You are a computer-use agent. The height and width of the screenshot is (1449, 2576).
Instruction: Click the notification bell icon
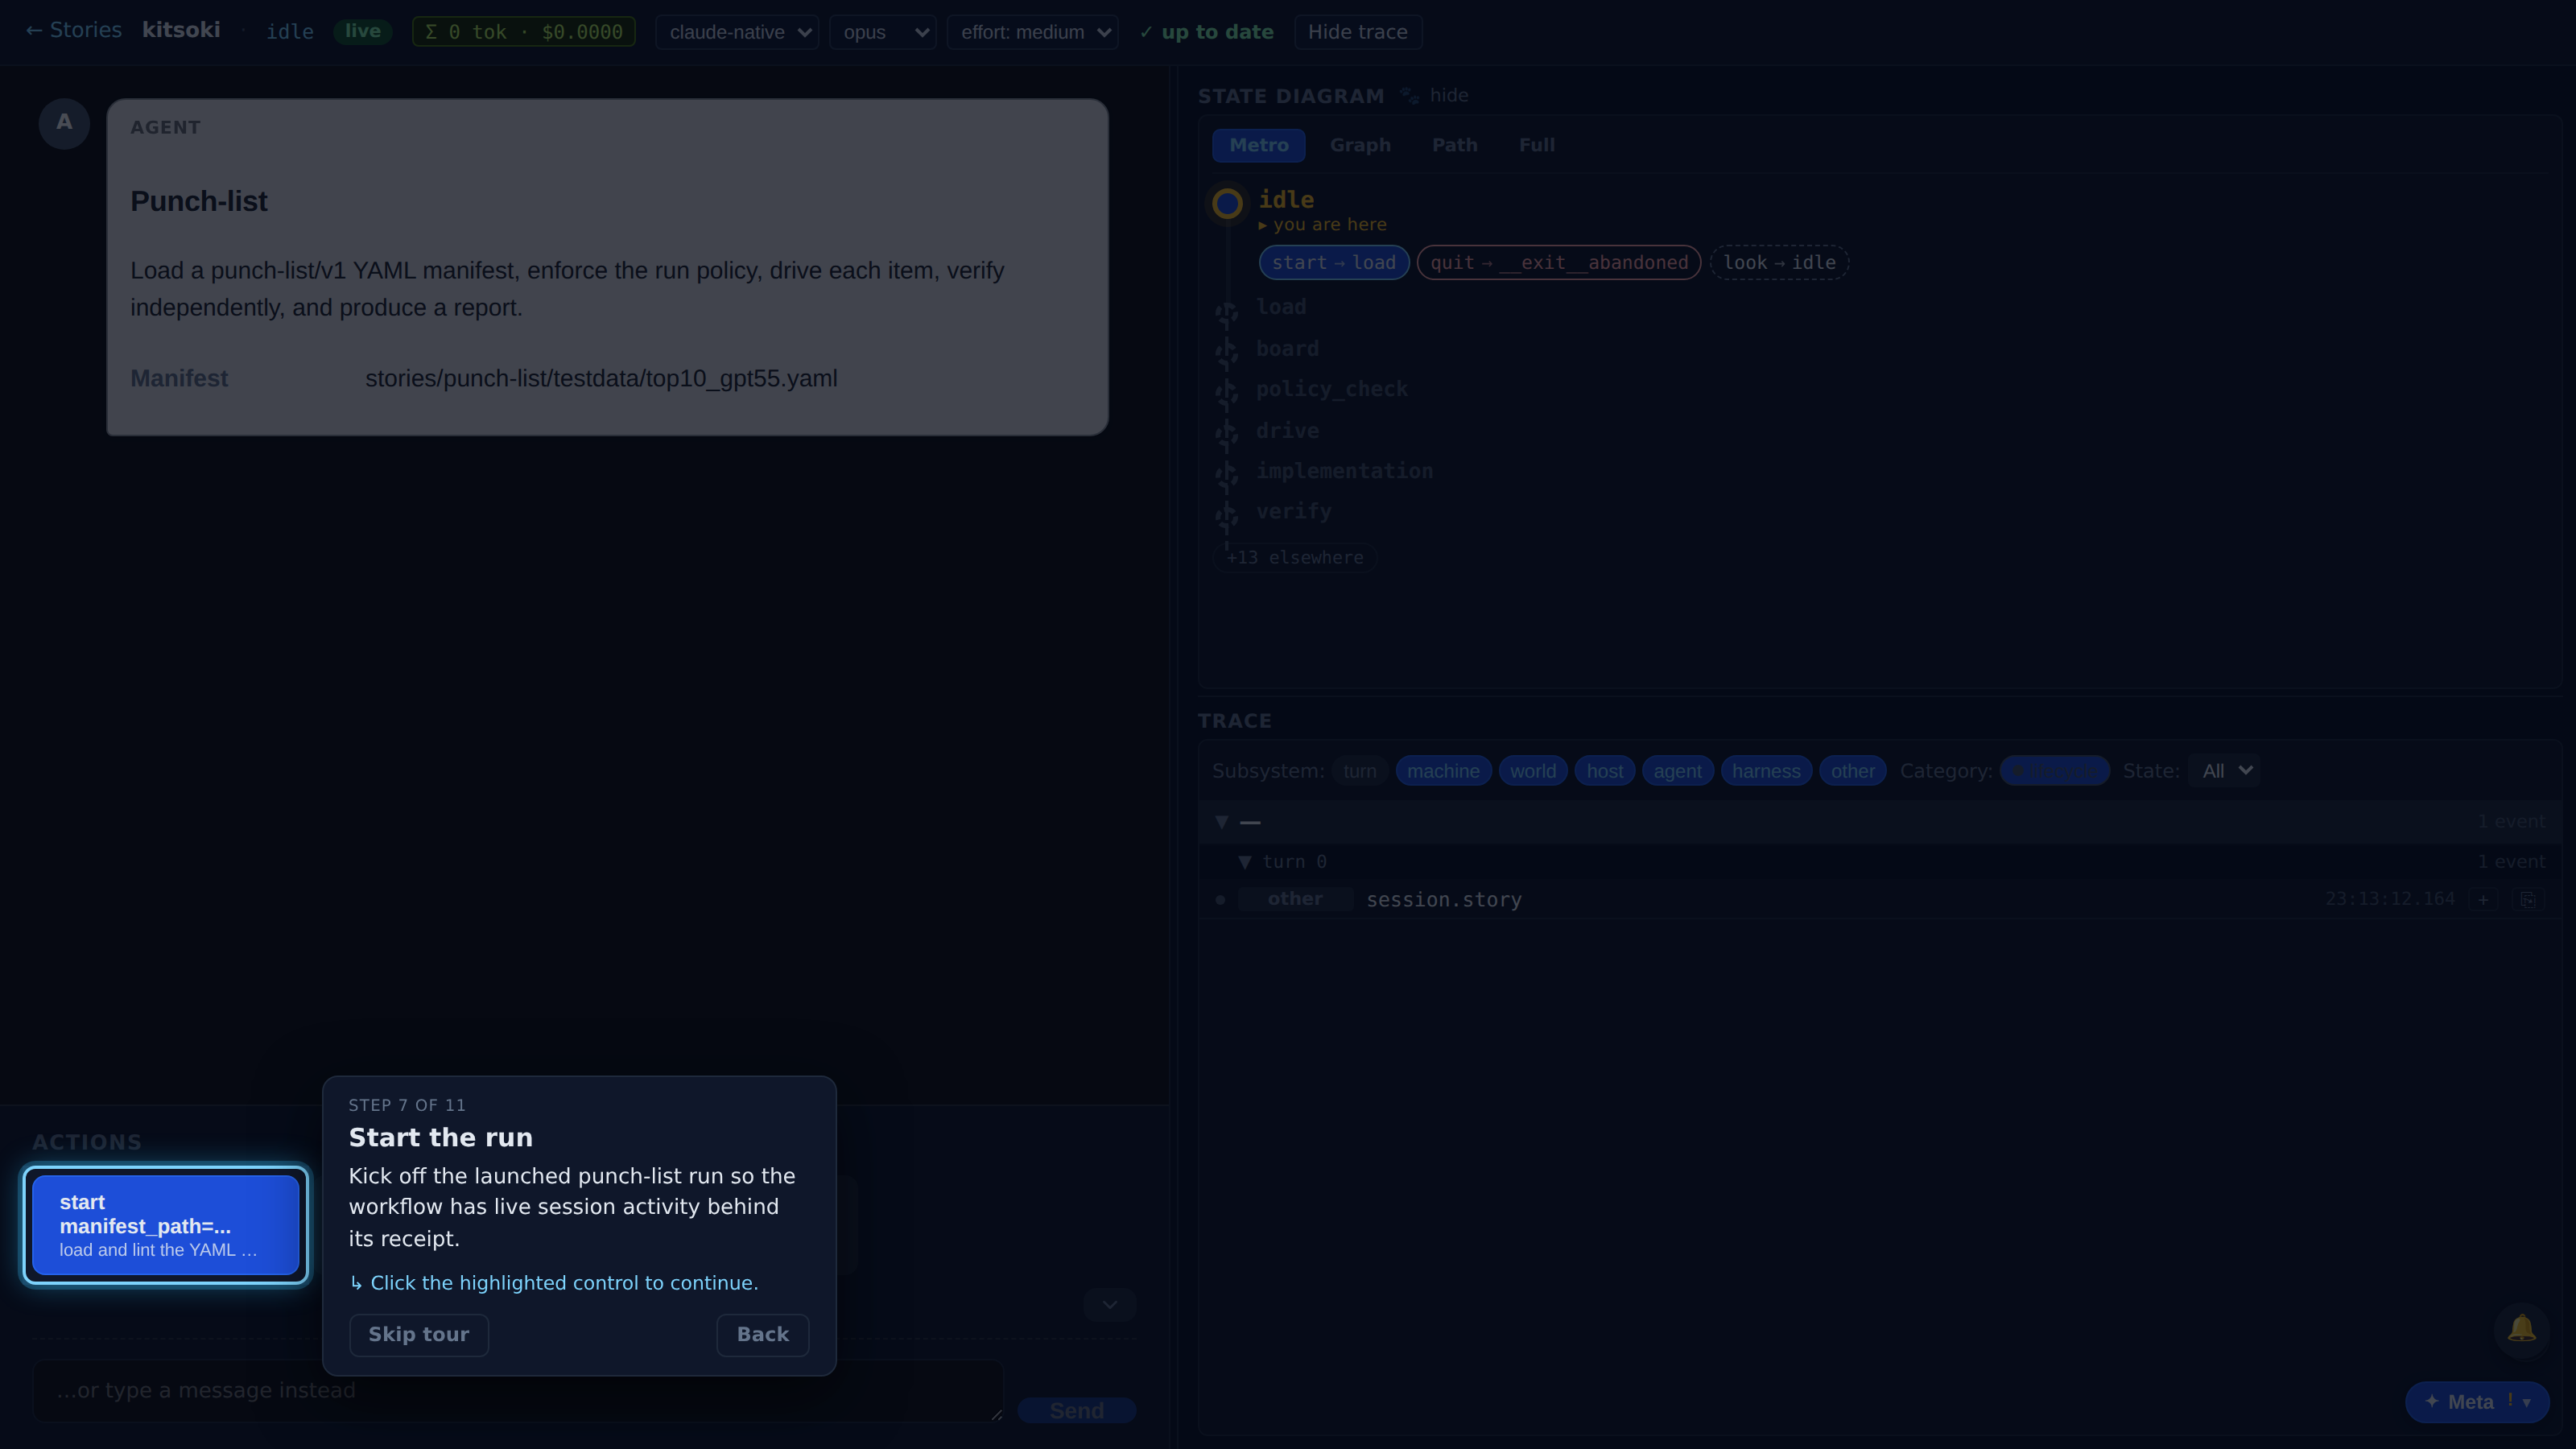point(2521,1329)
